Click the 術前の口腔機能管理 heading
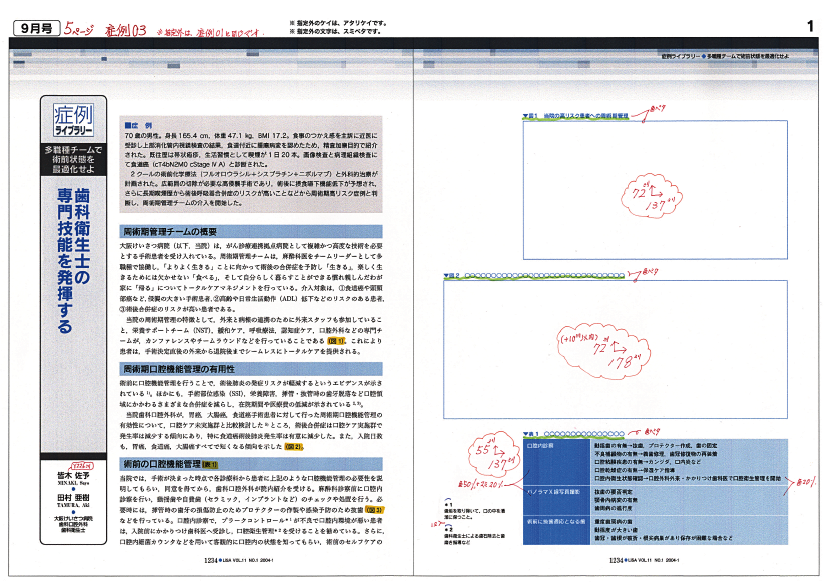The image size is (831, 582). (x=166, y=465)
